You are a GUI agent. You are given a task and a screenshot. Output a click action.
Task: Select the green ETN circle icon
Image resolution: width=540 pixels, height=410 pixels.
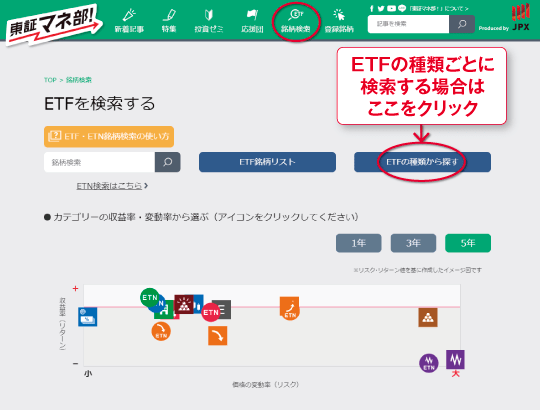tap(149, 297)
